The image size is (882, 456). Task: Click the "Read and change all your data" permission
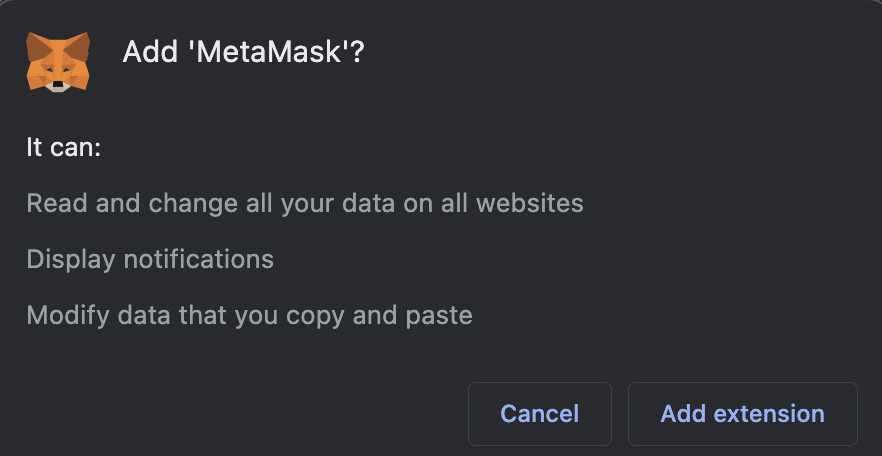tap(304, 204)
